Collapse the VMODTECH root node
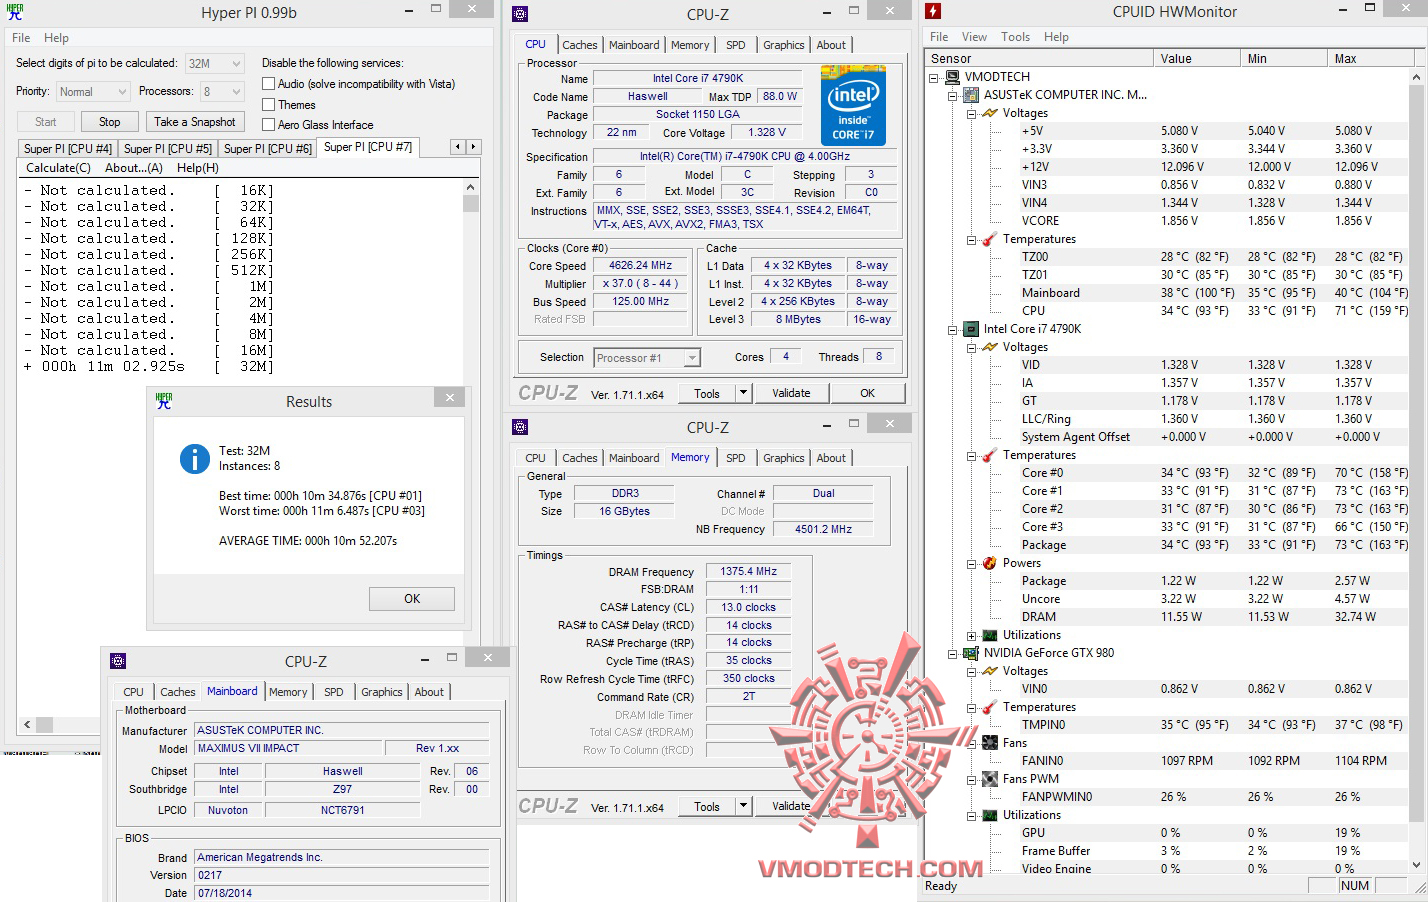The height and width of the screenshot is (902, 1428). pos(933,77)
